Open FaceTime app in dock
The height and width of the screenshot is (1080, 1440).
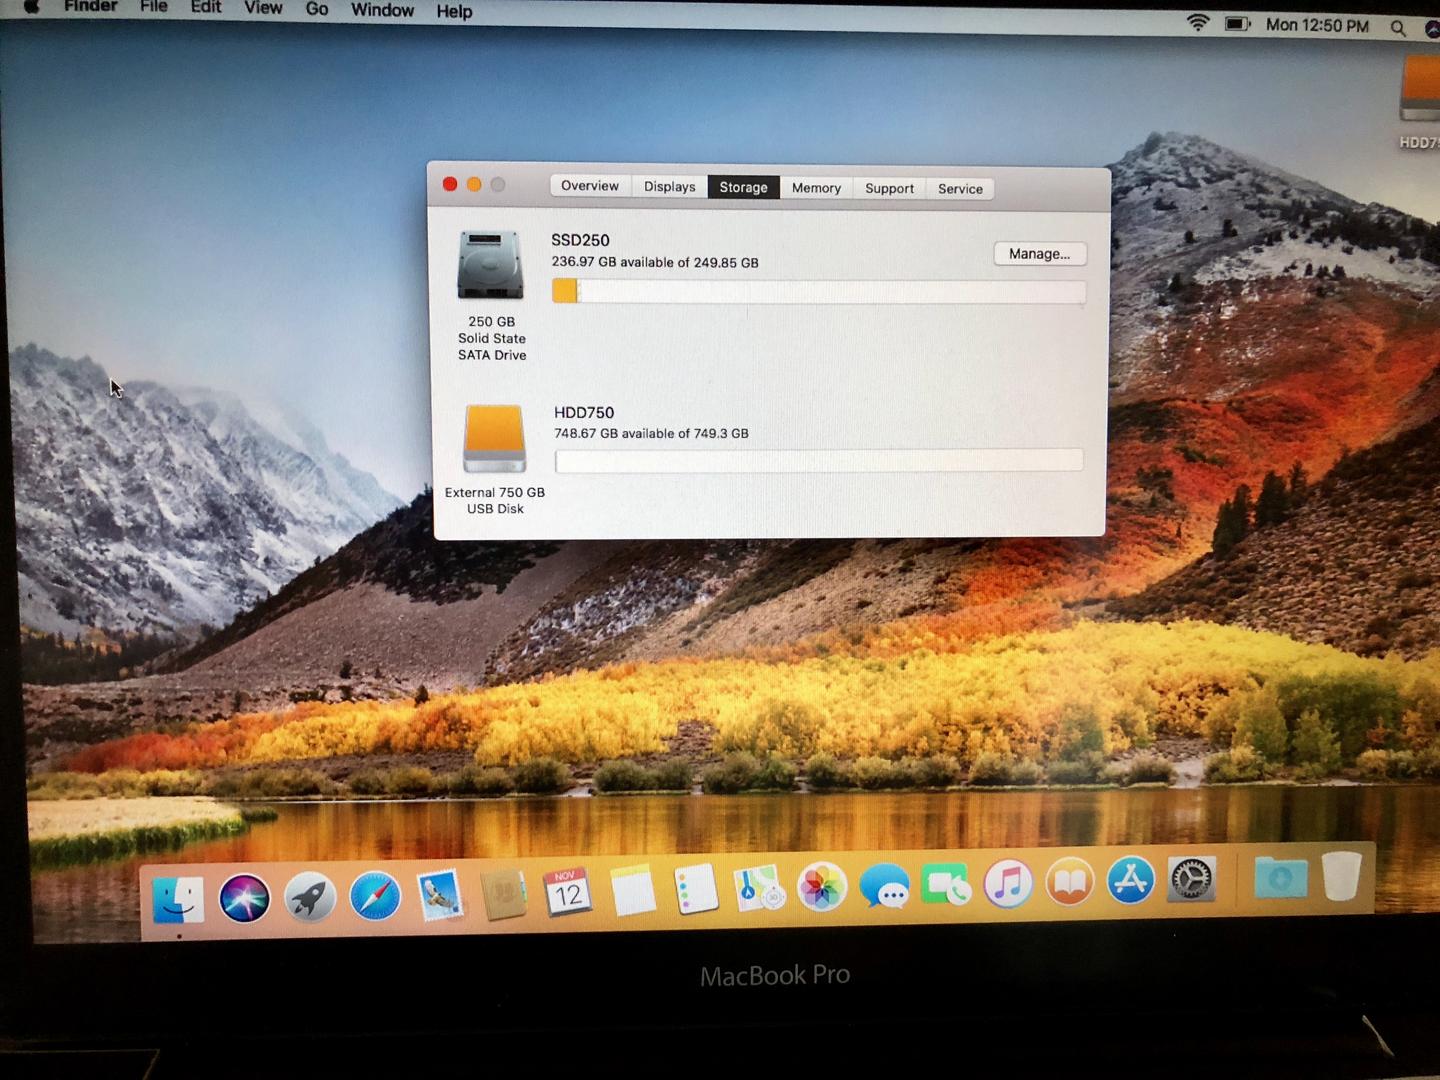click(946, 884)
